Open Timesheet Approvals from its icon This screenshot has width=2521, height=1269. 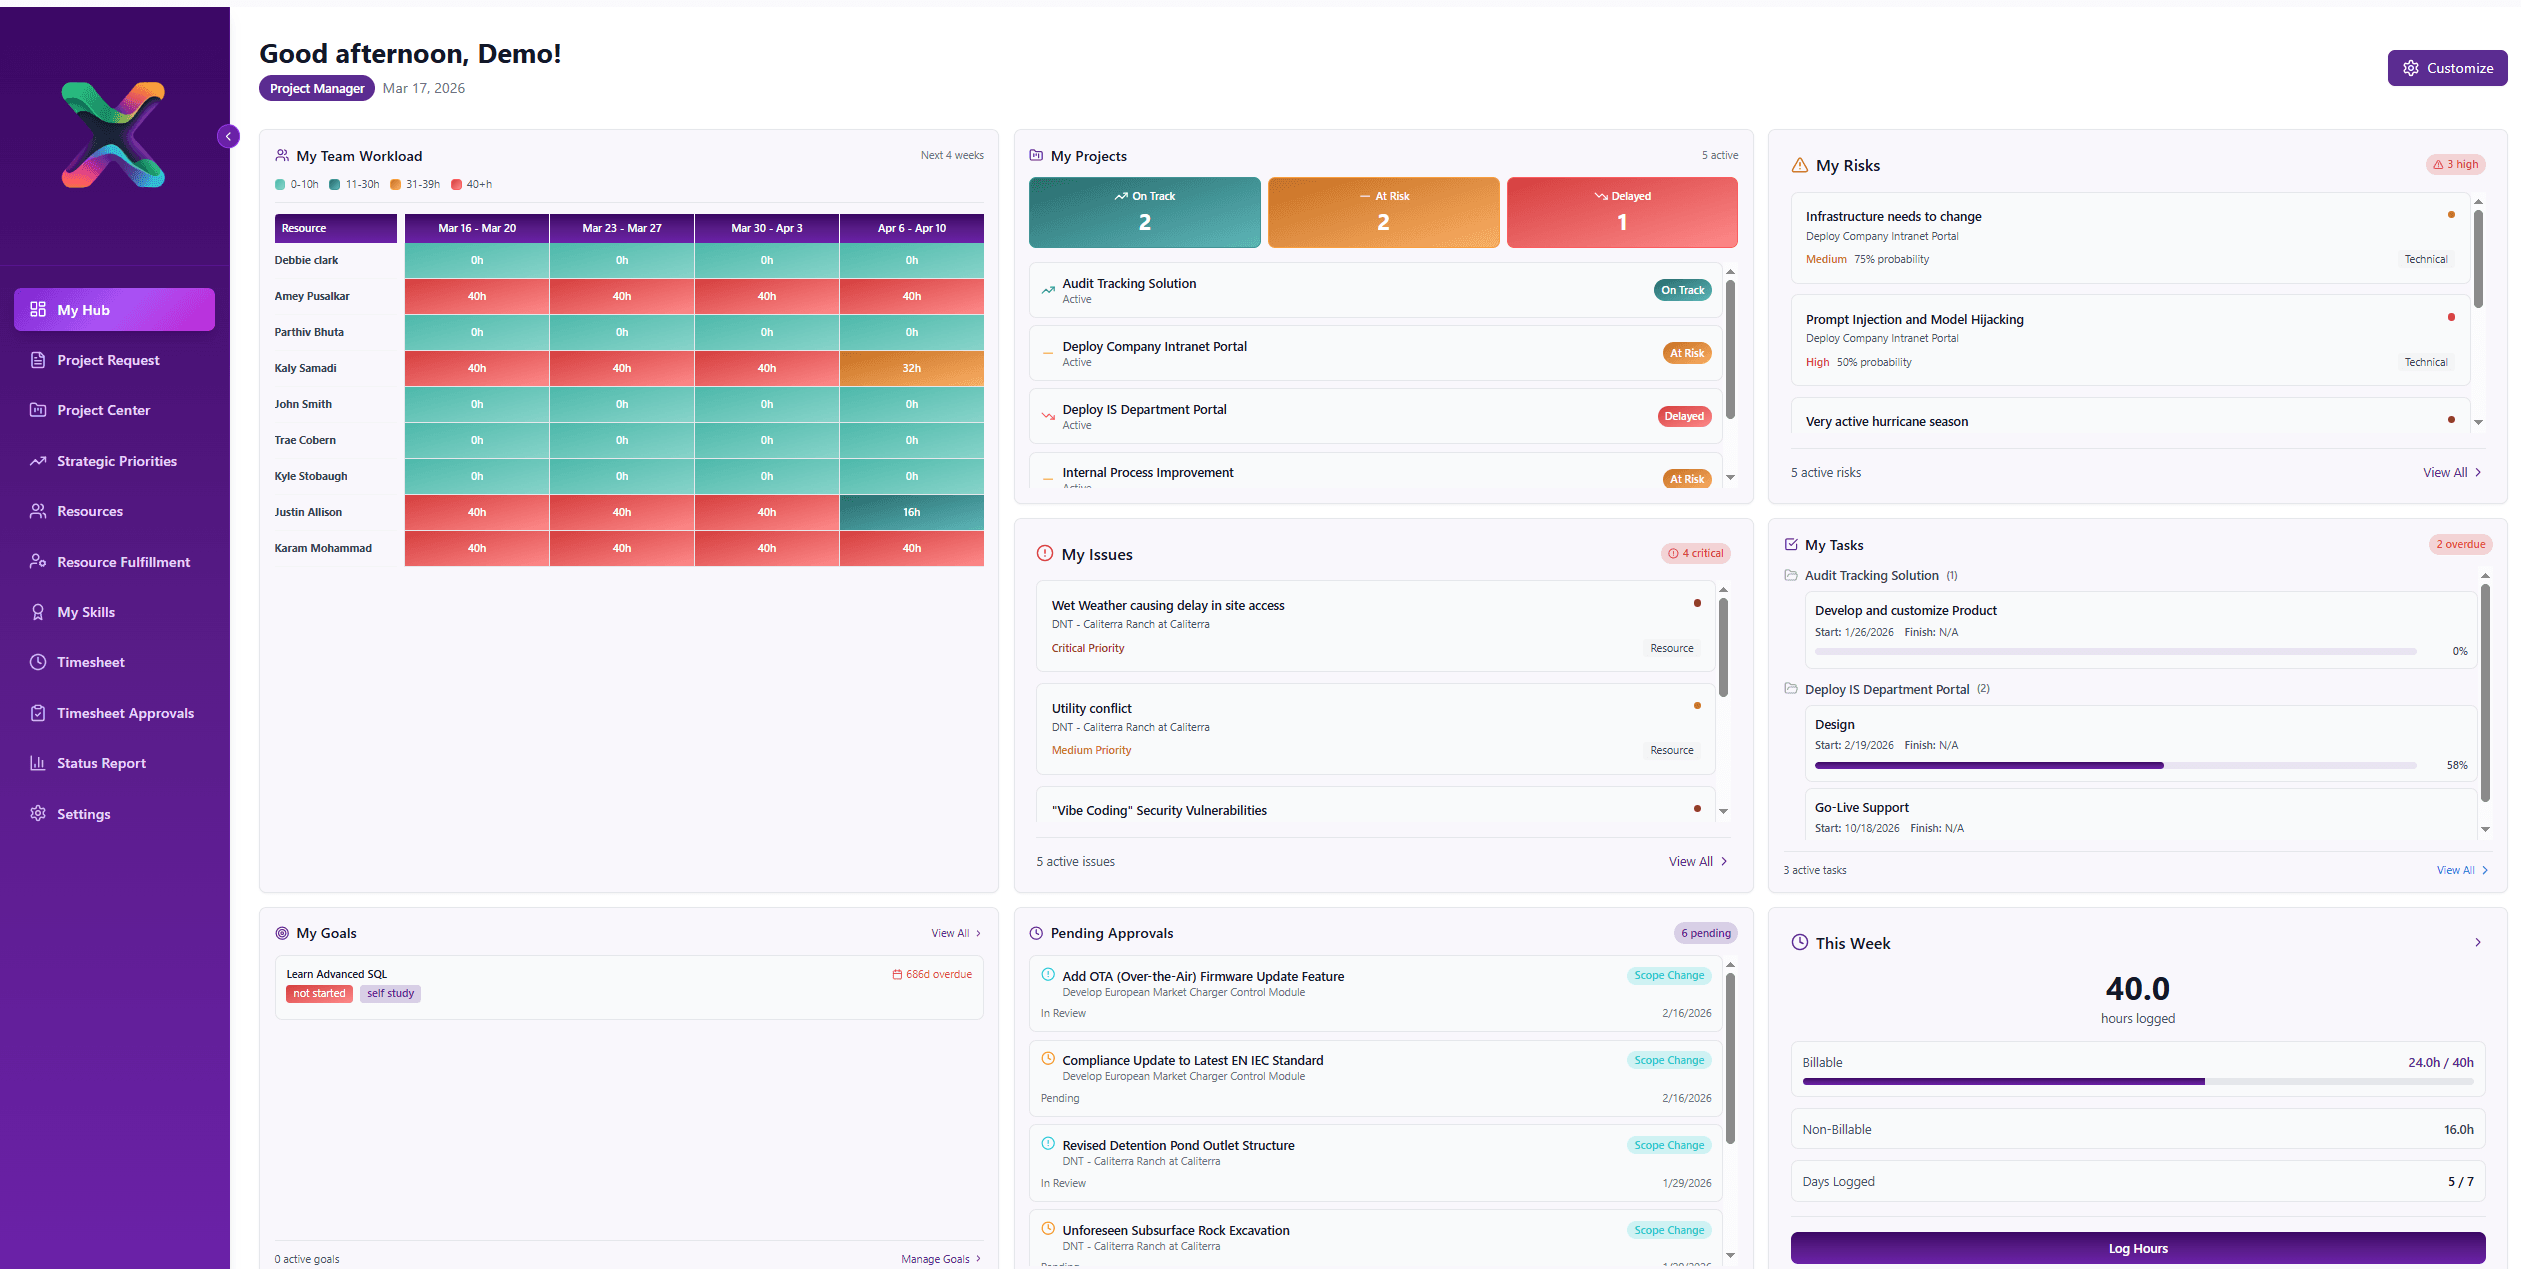coord(37,712)
